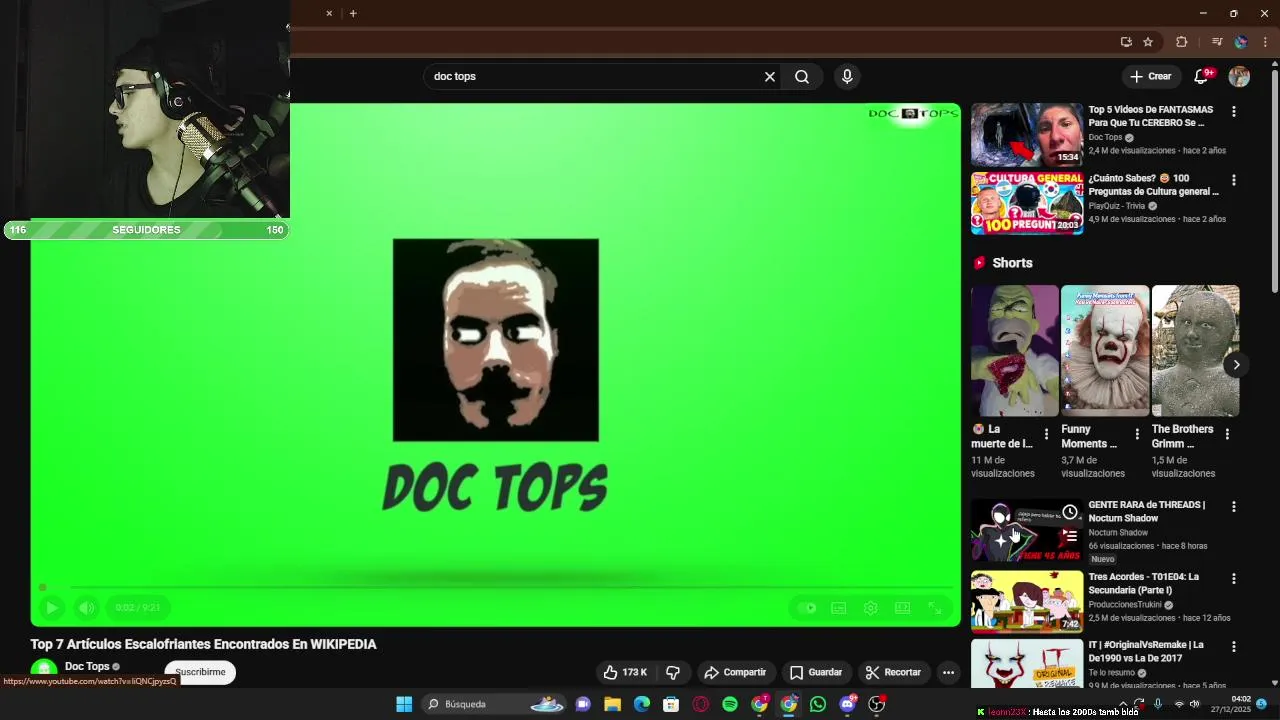This screenshot has height=720, width=1280.
Task: Like the video with 173 K likes
Action: (x=625, y=673)
